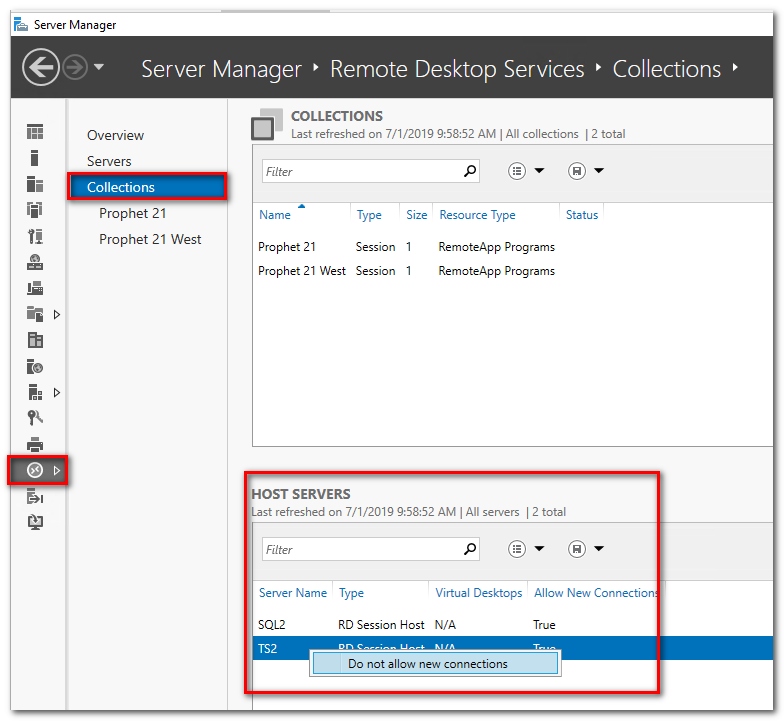784x721 pixels.
Task: Sort collections by Resource Type column
Action: pos(478,214)
